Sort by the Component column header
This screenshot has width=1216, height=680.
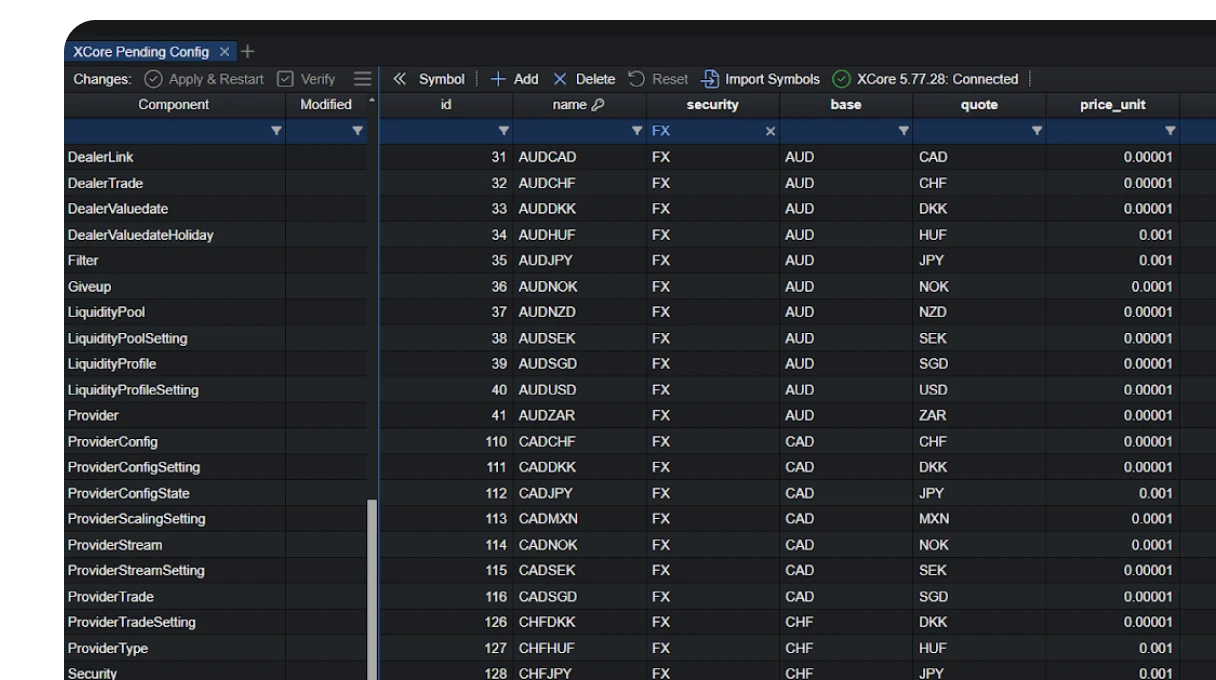(174, 105)
